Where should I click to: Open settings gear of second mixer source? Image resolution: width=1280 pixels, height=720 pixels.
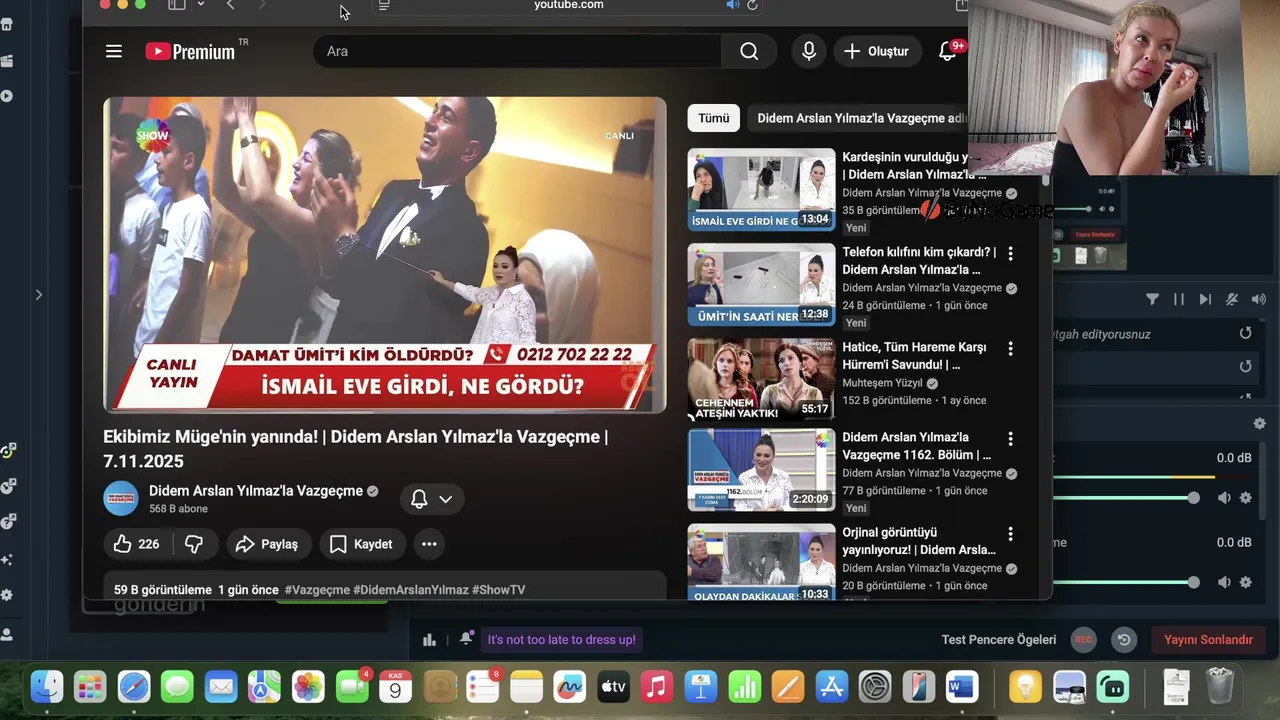tap(1246, 582)
